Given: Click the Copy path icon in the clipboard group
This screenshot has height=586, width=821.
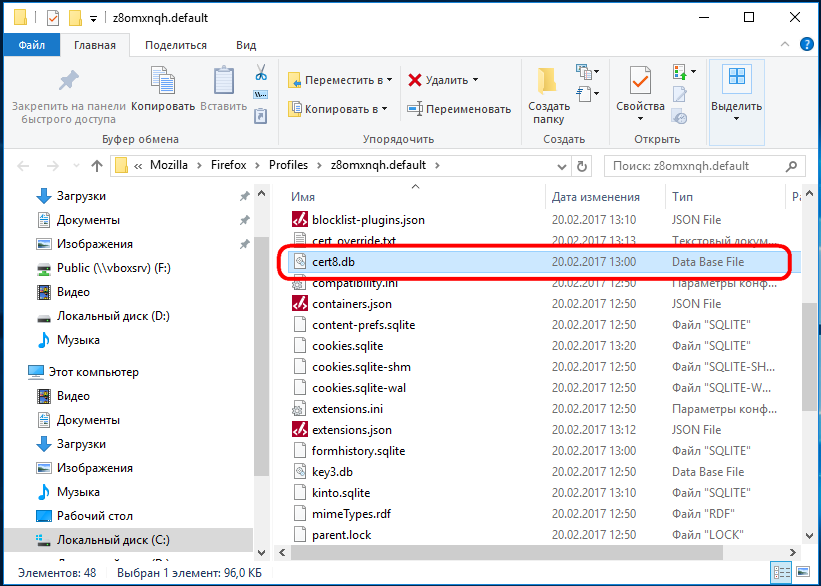Looking at the screenshot, I should pos(261,95).
